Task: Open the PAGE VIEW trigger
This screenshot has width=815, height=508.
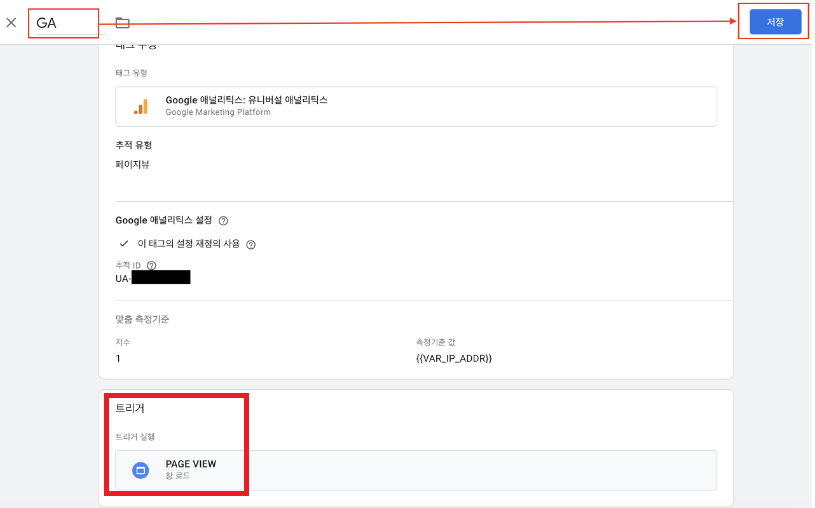Action: [416, 470]
